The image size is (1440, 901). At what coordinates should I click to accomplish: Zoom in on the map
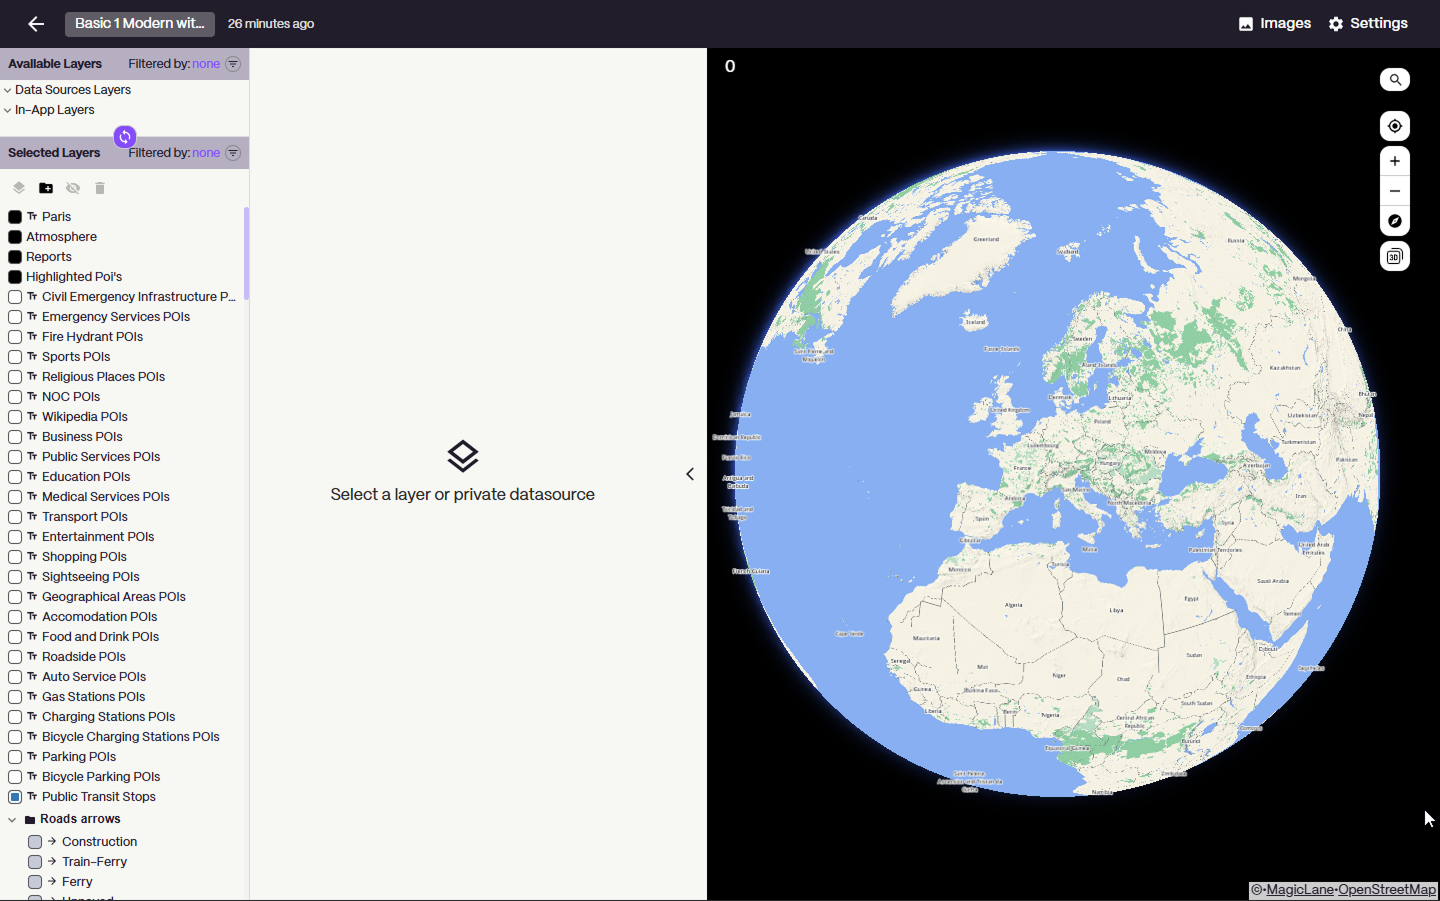(1394, 161)
